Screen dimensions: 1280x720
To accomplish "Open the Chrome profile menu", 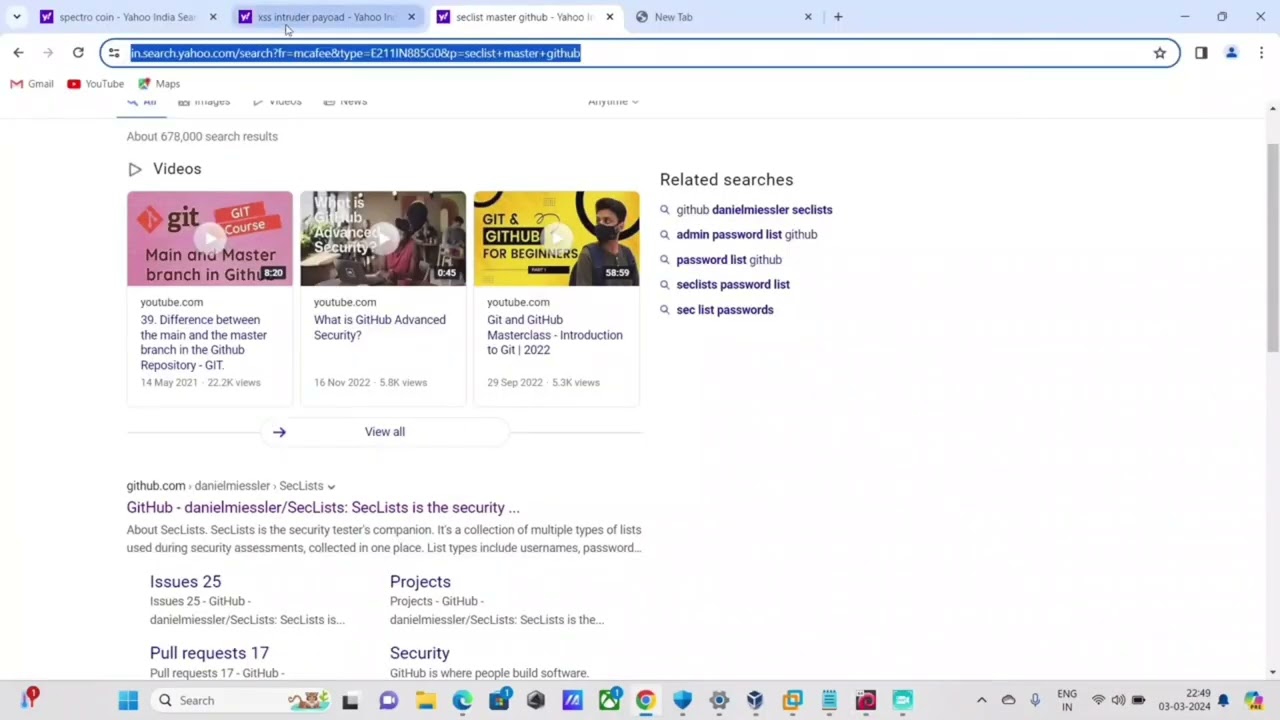I will [x=1232, y=53].
